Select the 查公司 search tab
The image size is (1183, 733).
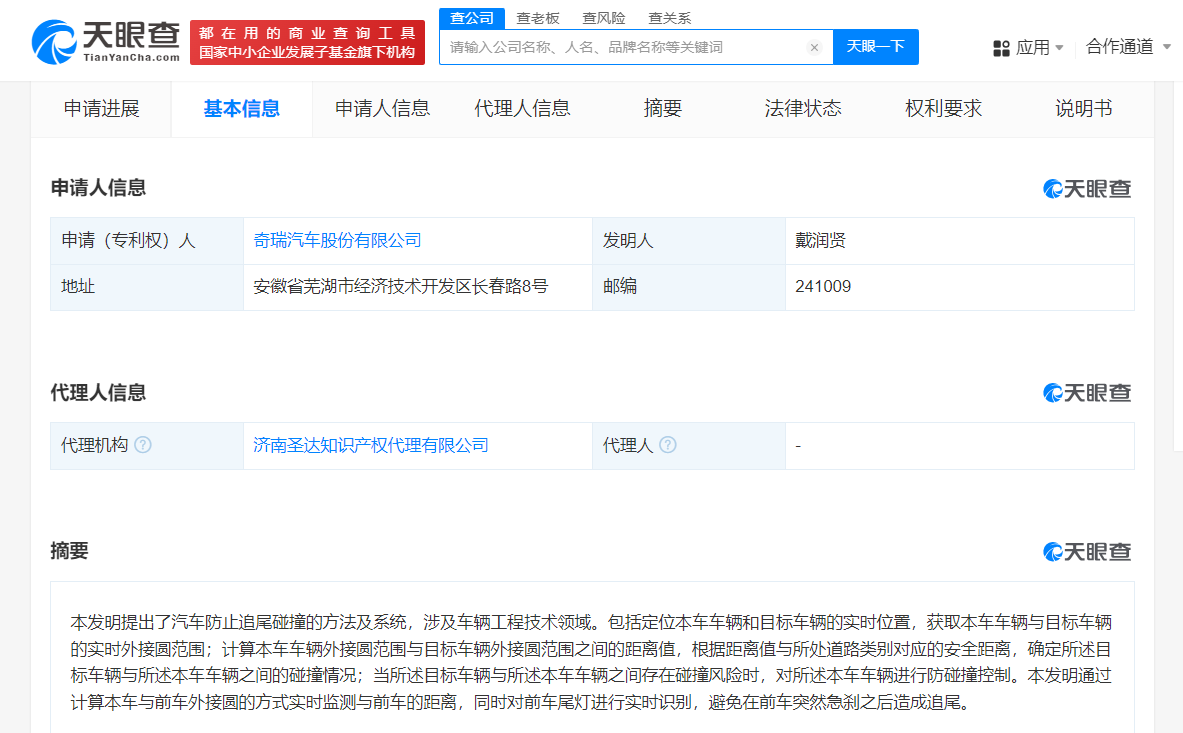472,18
